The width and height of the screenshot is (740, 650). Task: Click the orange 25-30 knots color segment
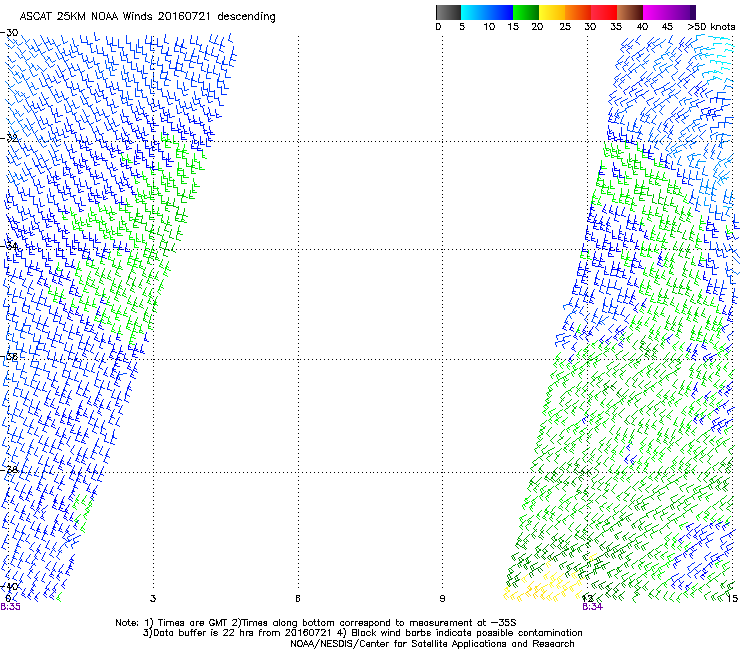pyautogui.click(x=578, y=12)
